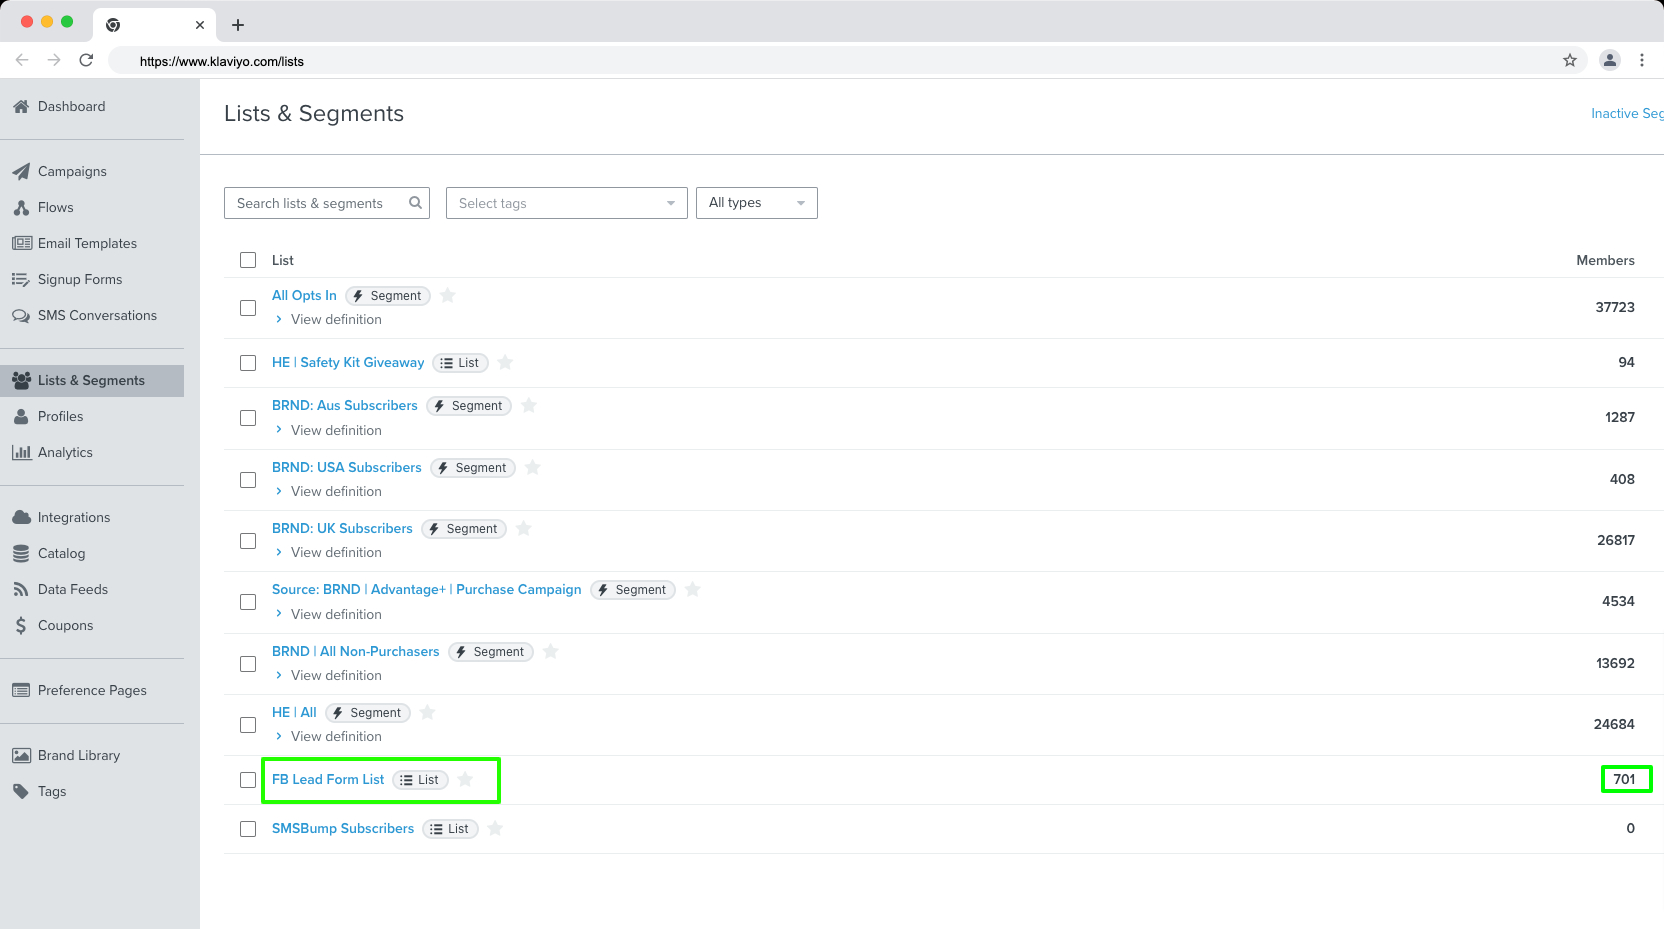Expand View definition for BRND: USA Subscribers
This screenshot has width=1664, height=929.
[328, 492]
